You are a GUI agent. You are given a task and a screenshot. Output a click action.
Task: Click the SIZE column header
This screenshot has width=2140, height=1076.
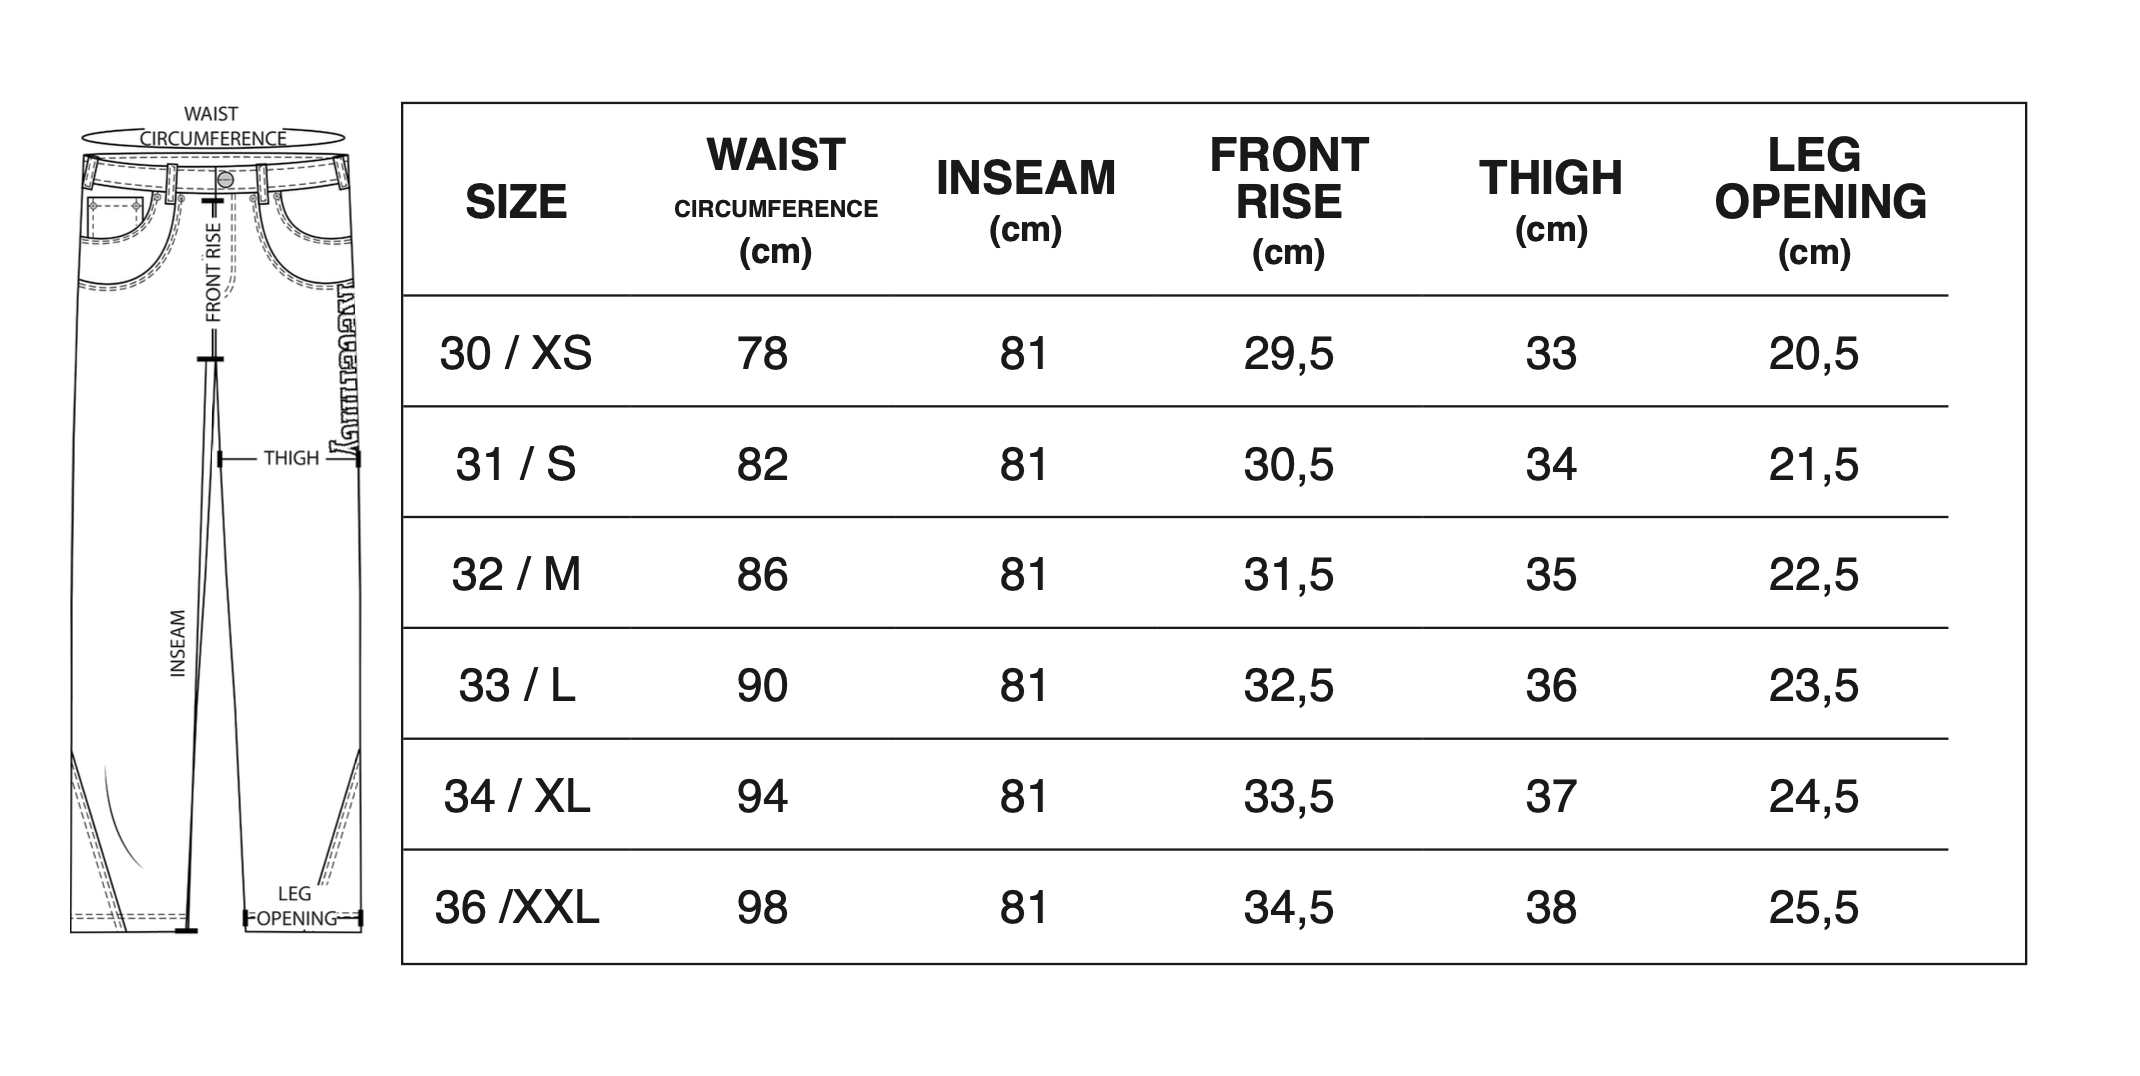tap(516, 202)
